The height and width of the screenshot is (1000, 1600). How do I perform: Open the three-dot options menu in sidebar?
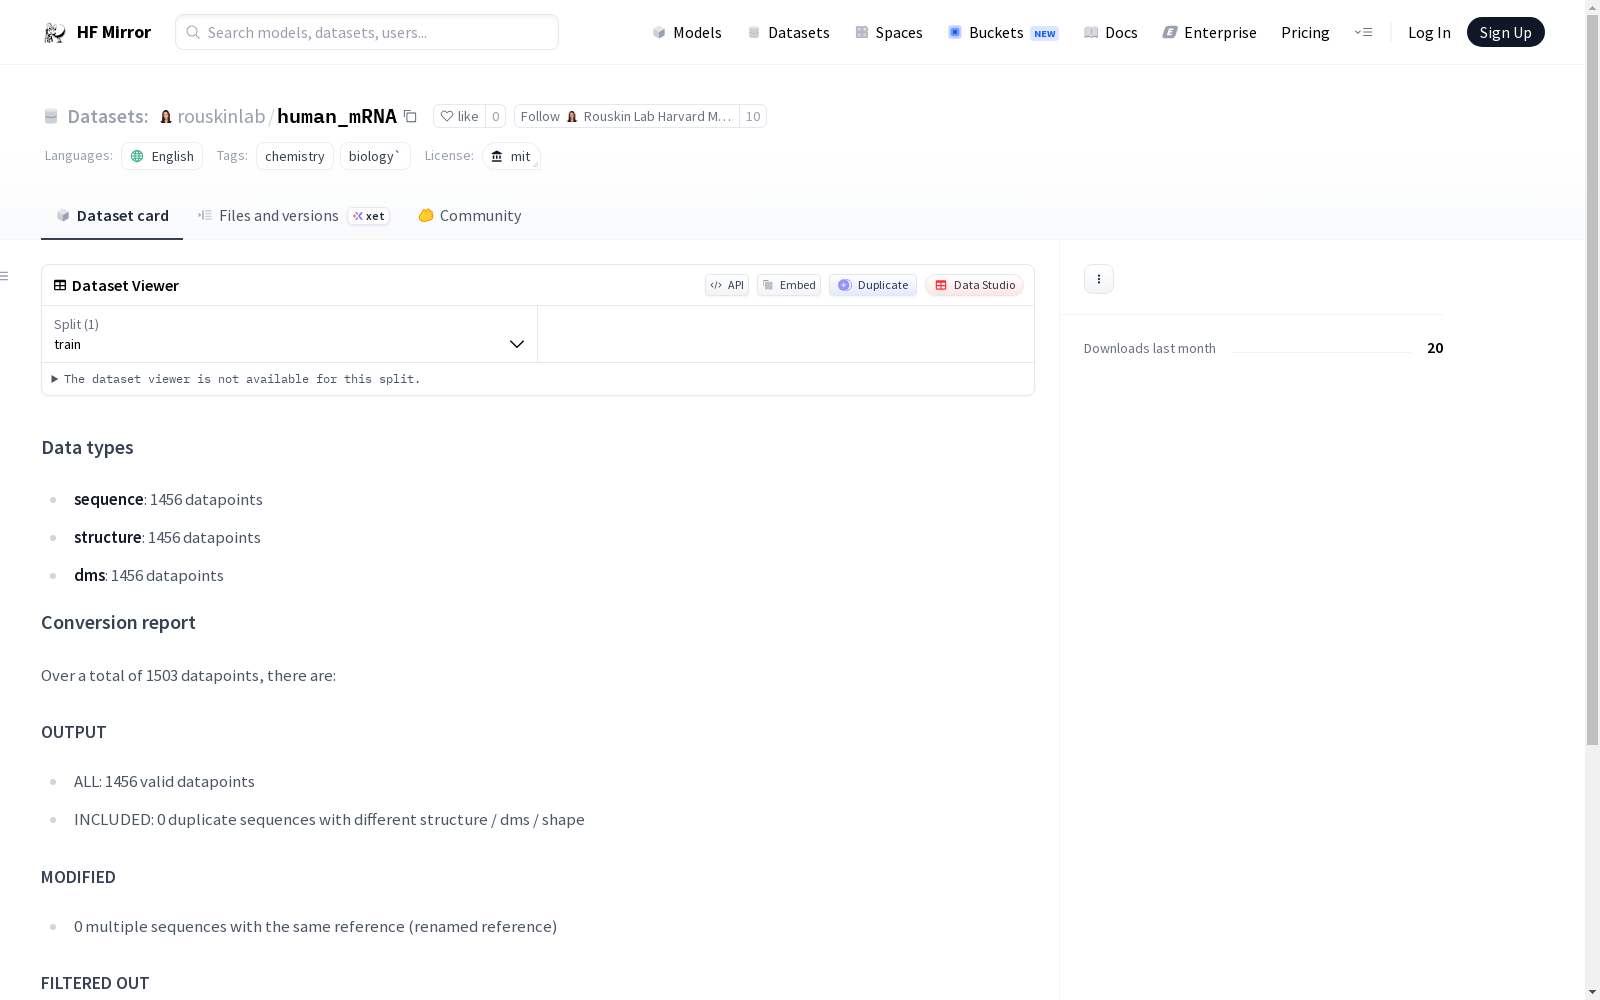[x=1099, y=279]
